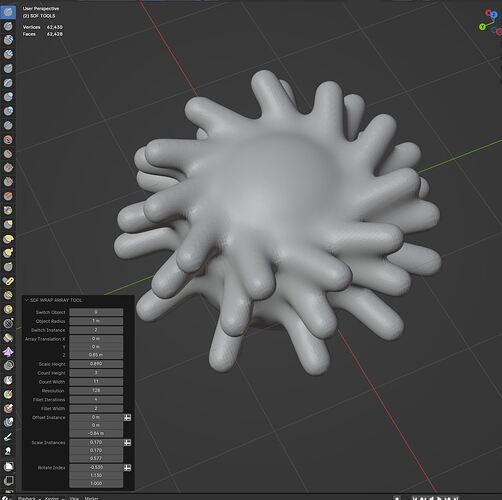The height and width of the screenshot is (500, 502).
Task: Open the timeline View menu
Action: [x=74, y=498]
